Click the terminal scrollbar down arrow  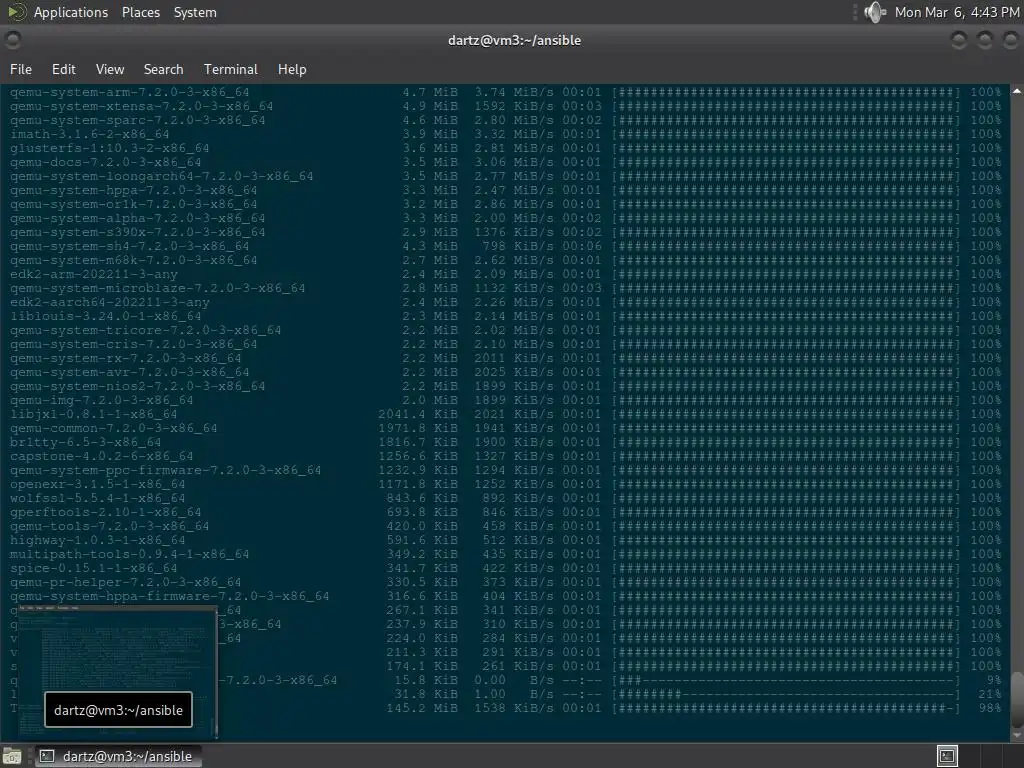[x=1017, y=735]
